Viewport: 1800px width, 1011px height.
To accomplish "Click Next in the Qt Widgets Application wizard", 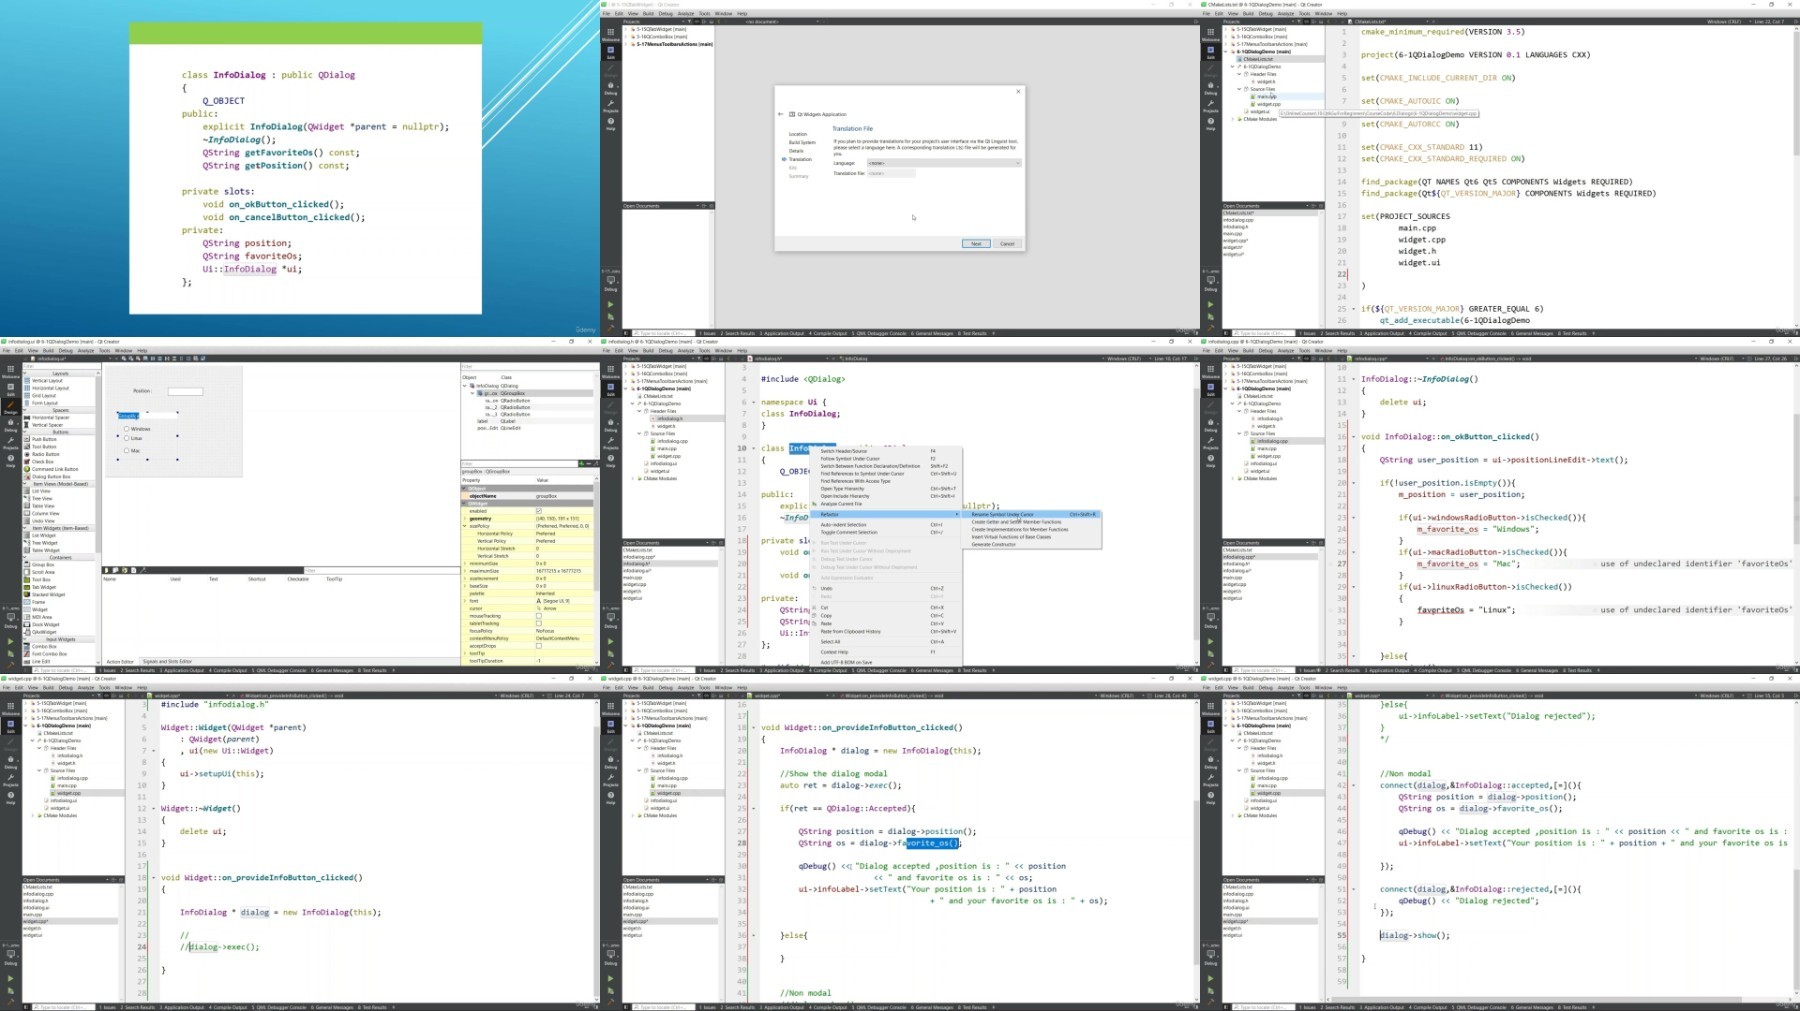I will (x=976, y=244).
